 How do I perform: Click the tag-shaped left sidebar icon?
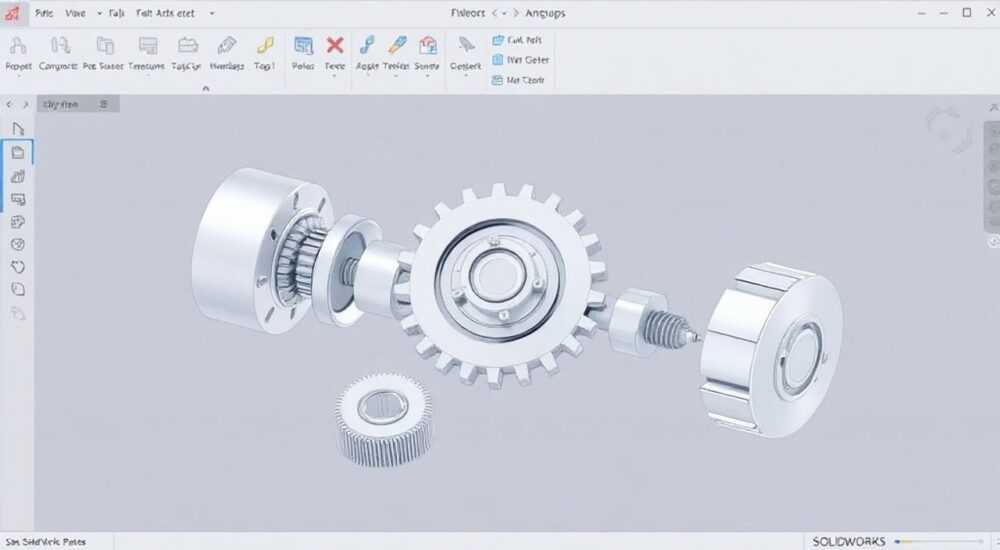18,267
